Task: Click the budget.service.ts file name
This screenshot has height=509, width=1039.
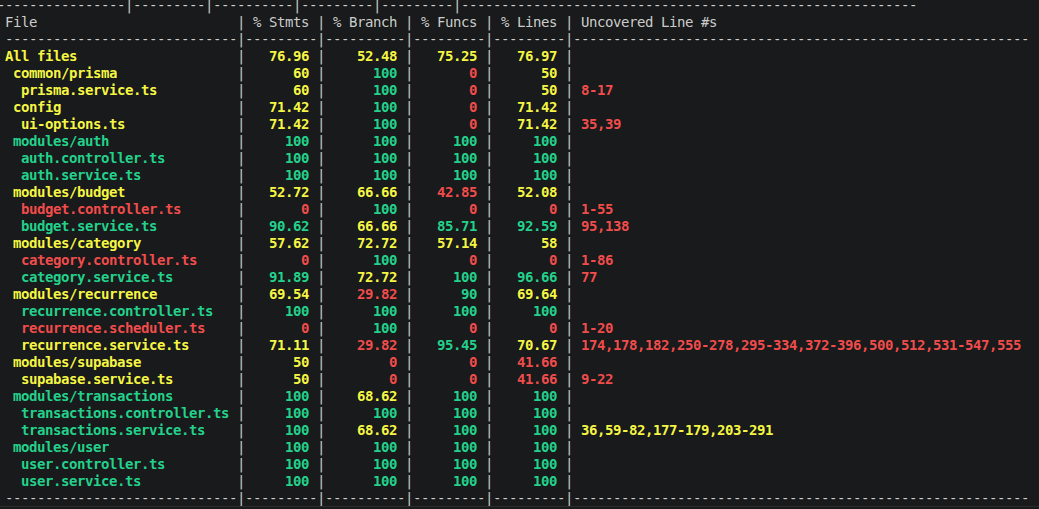Action: click(x=89, y=226)
